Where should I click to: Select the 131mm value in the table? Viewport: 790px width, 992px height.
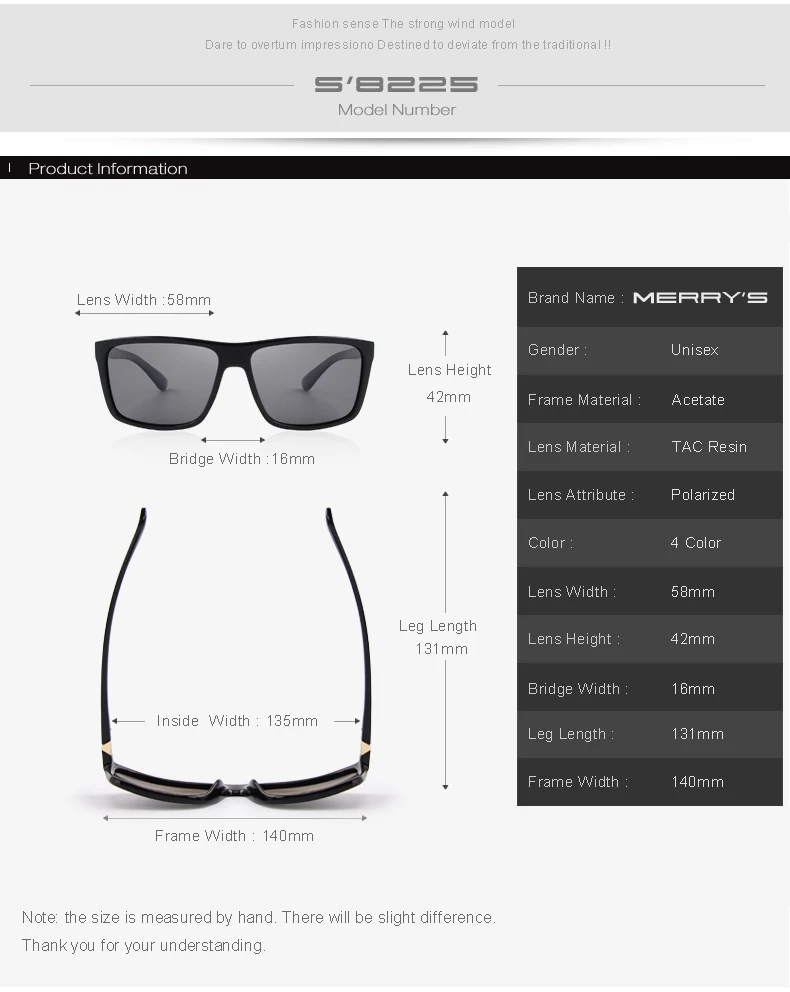point(698,734)
